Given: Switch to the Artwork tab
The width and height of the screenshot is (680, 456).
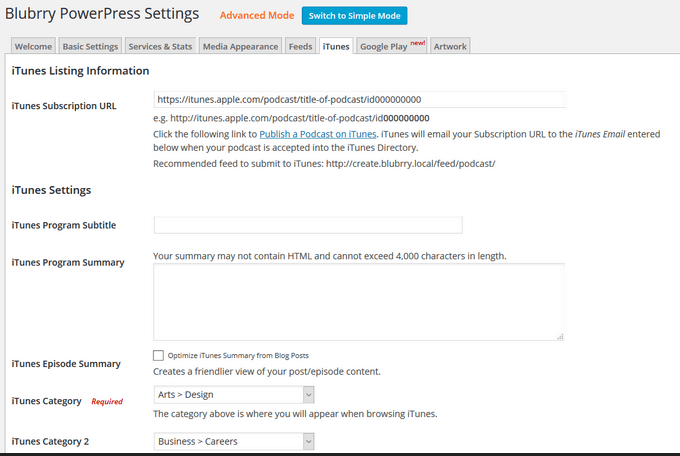Looking at the screenshot, I should pyautogui.click(x=450, y=46).
